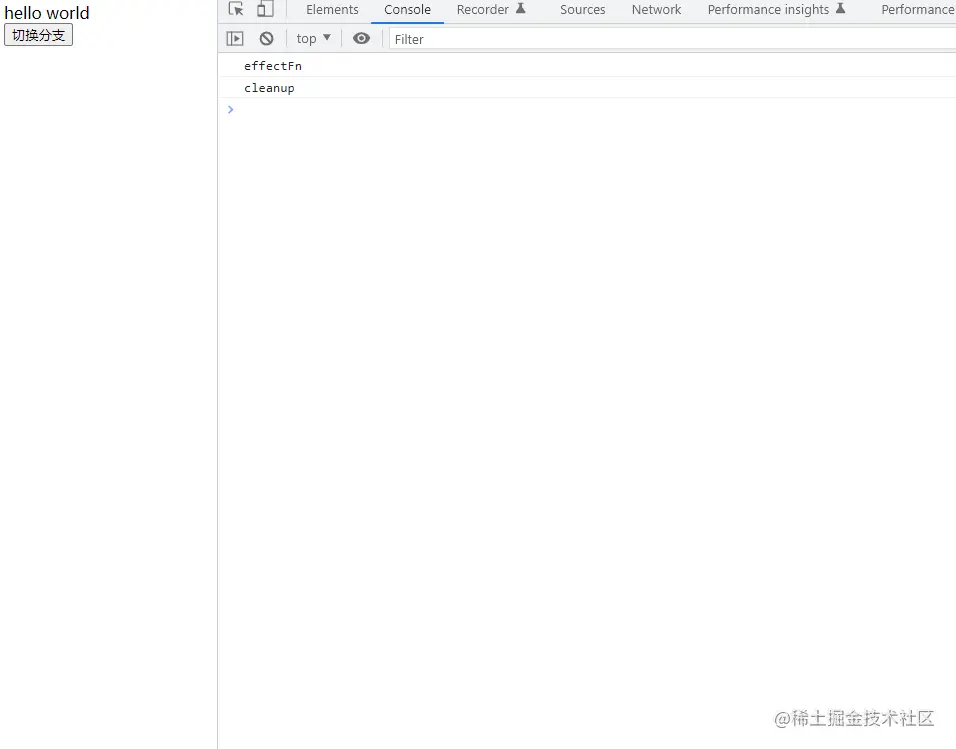Create a live expression with eye icon
956x749 pixels.
362,38
